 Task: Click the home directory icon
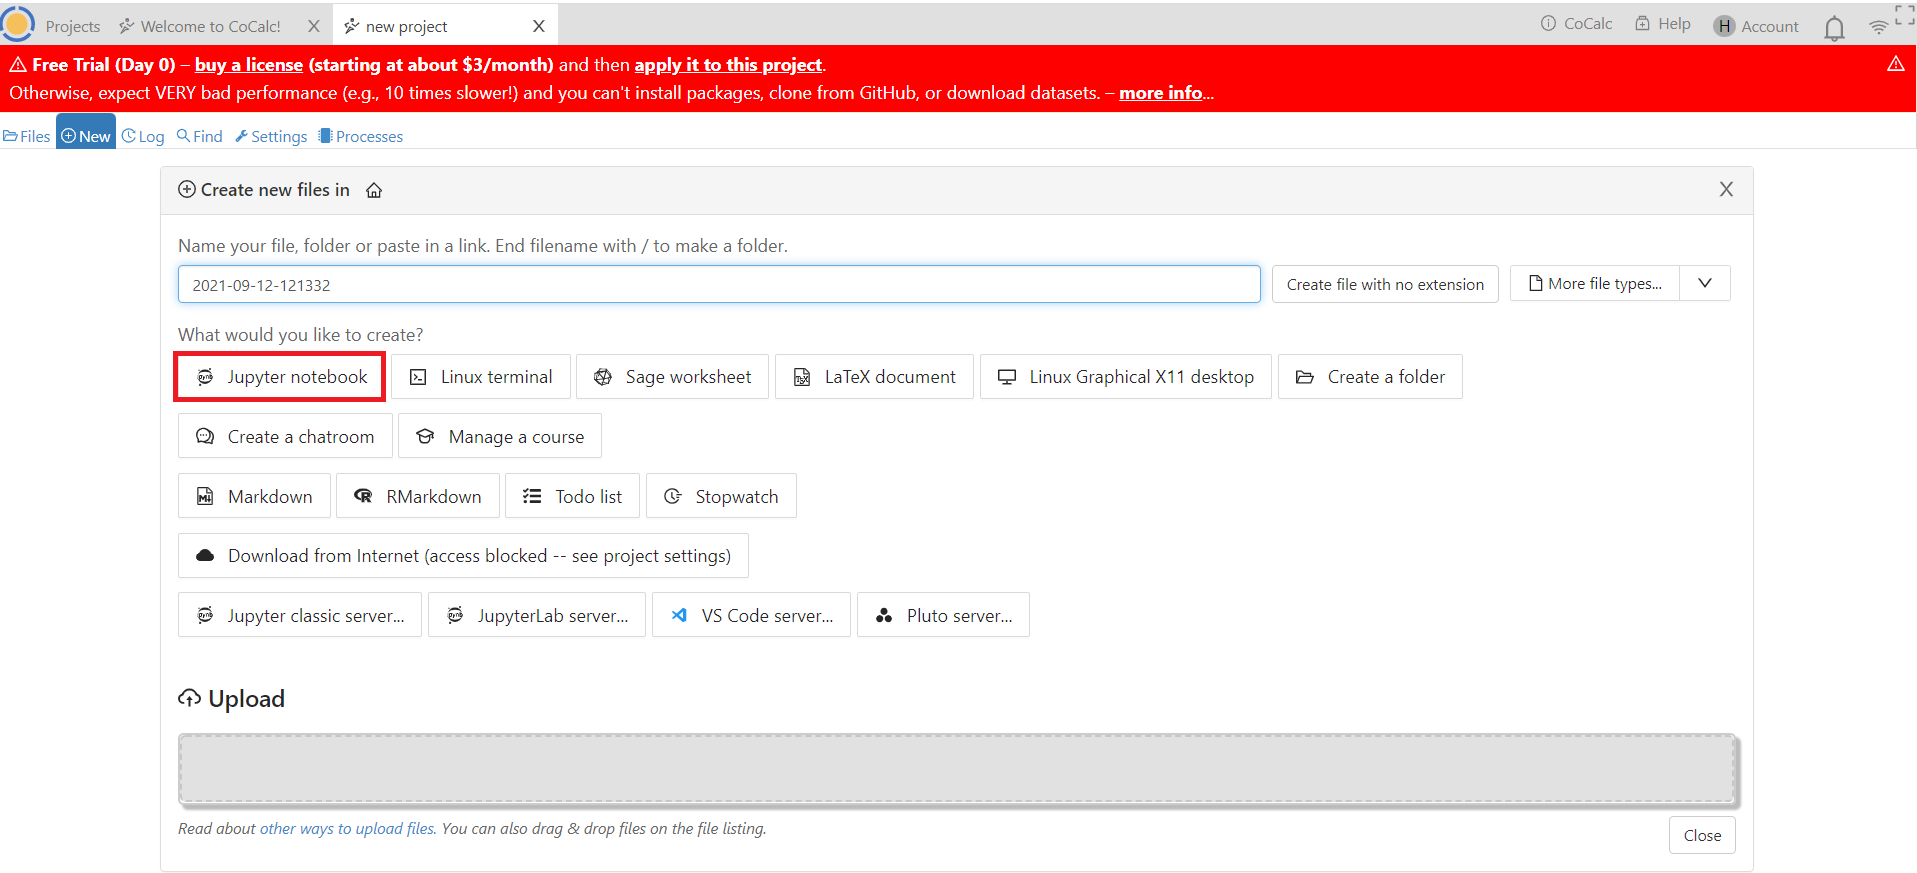[374, 190]
